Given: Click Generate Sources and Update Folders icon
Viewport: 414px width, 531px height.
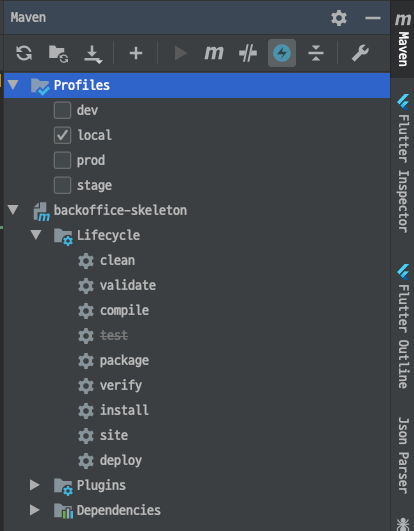Looking at the screenshot, I should (x=58, y=54).
